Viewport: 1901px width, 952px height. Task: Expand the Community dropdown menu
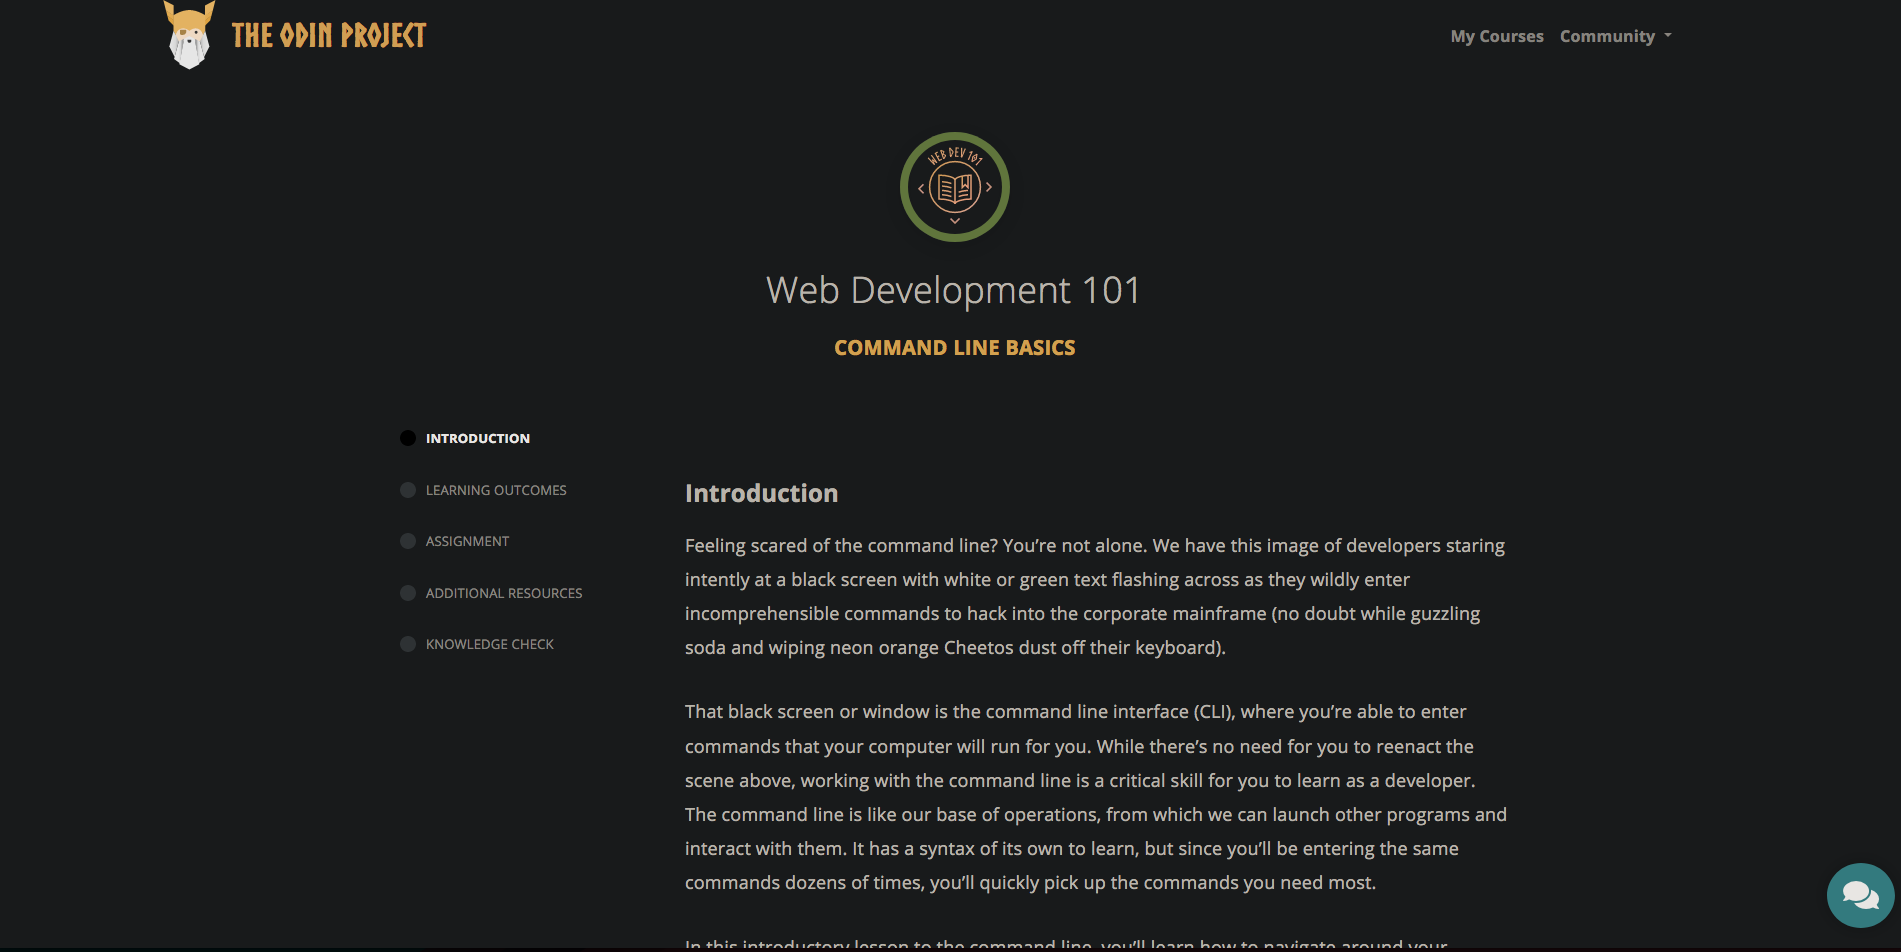coord(1615,36)
